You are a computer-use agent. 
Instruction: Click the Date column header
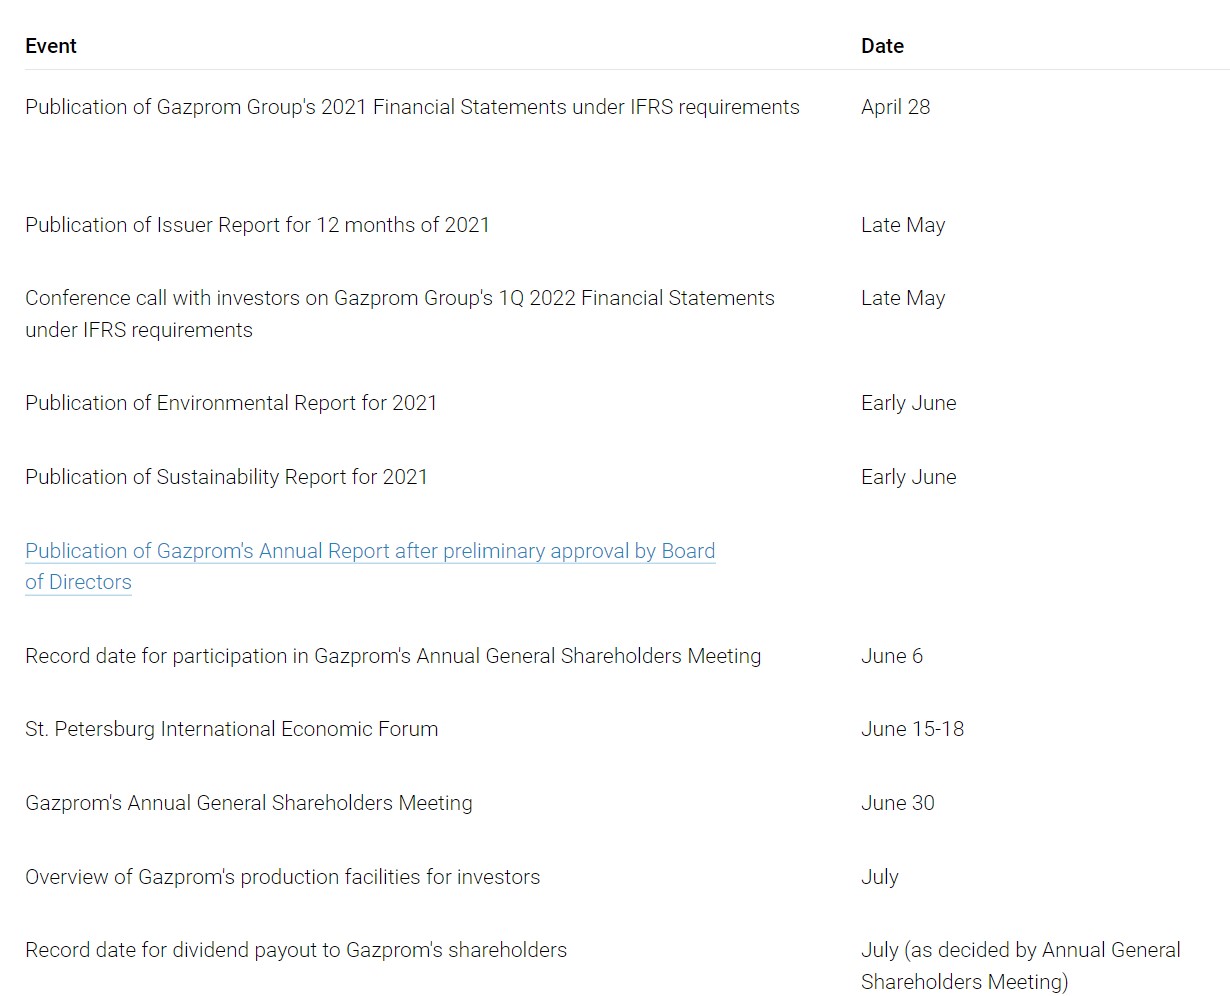(x=882, y=46)
